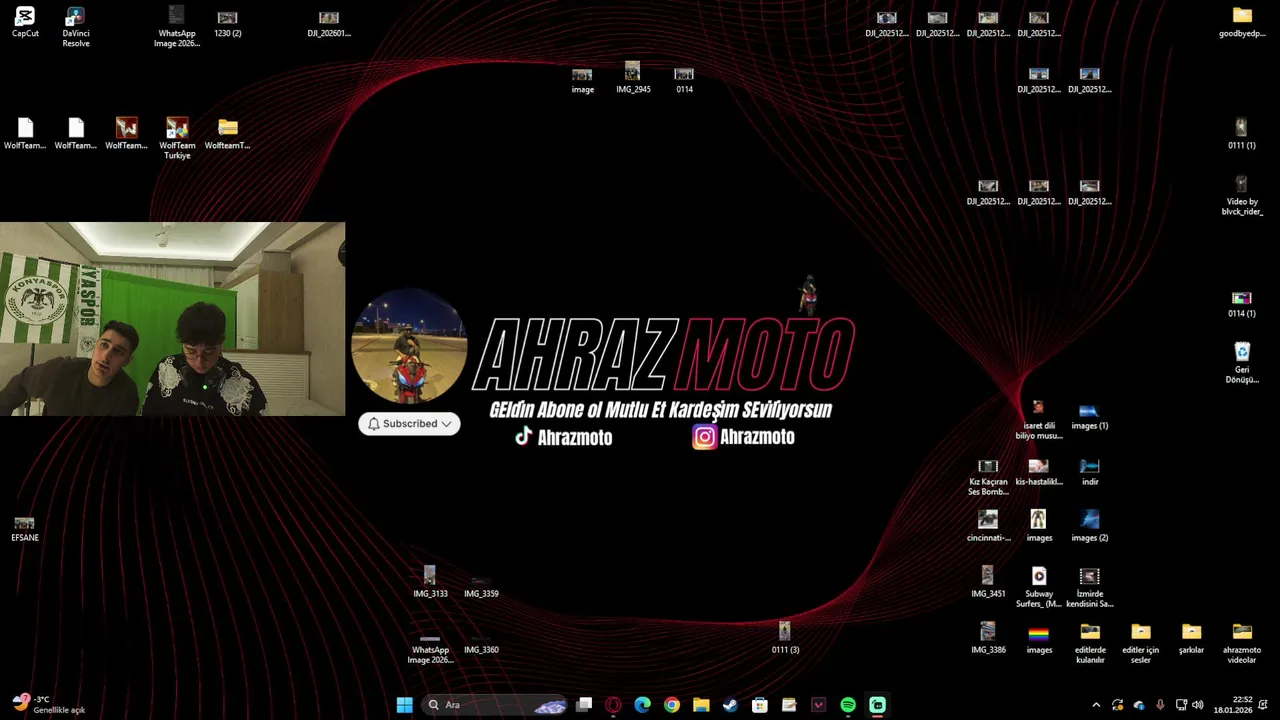
Task: Select the kis-hastalikl... image file
Action: [x=1039, y=471]
